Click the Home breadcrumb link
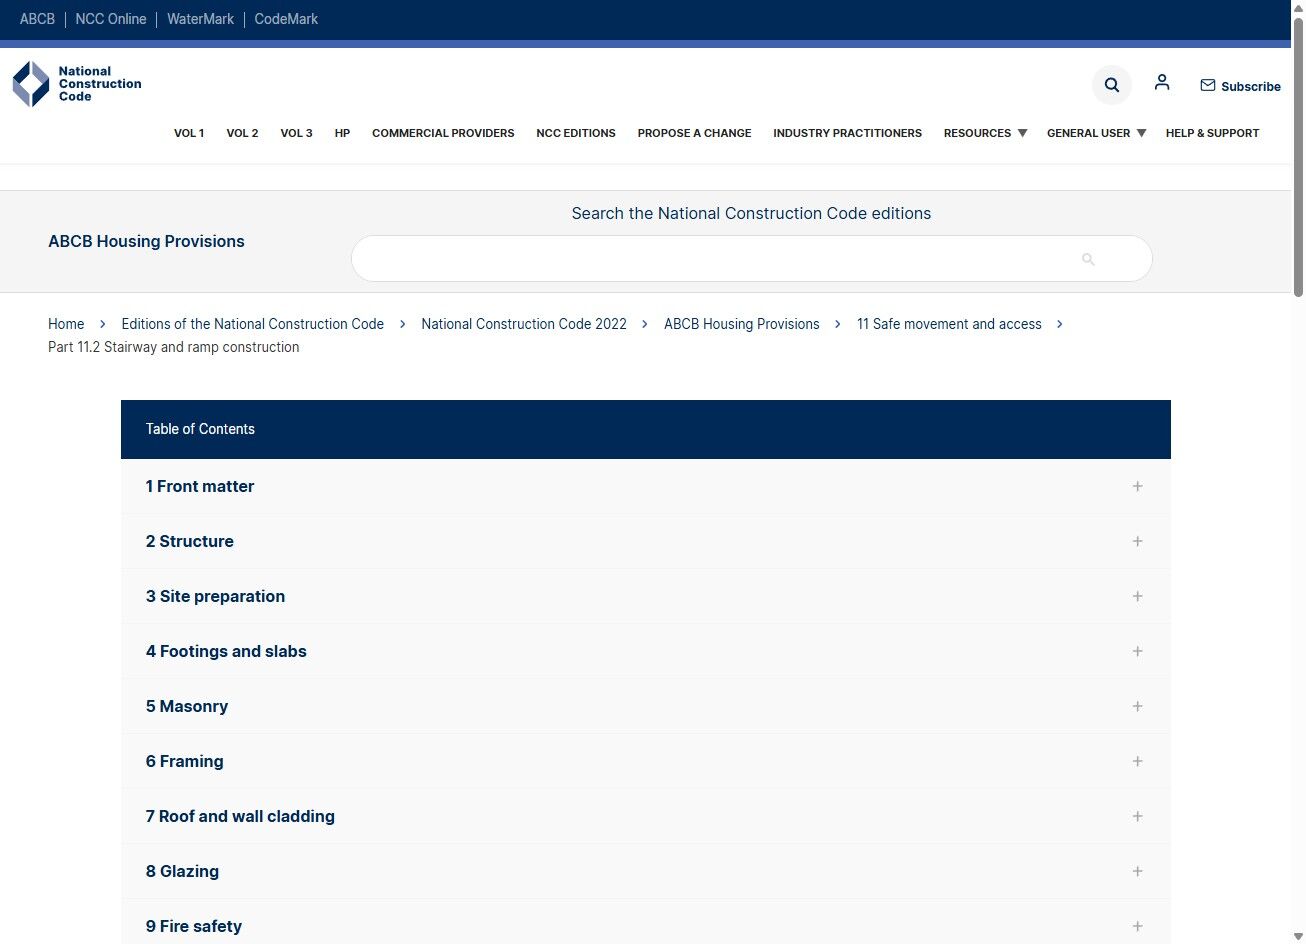The width and height of the screenshot is (1306, 944). [66, 324]
